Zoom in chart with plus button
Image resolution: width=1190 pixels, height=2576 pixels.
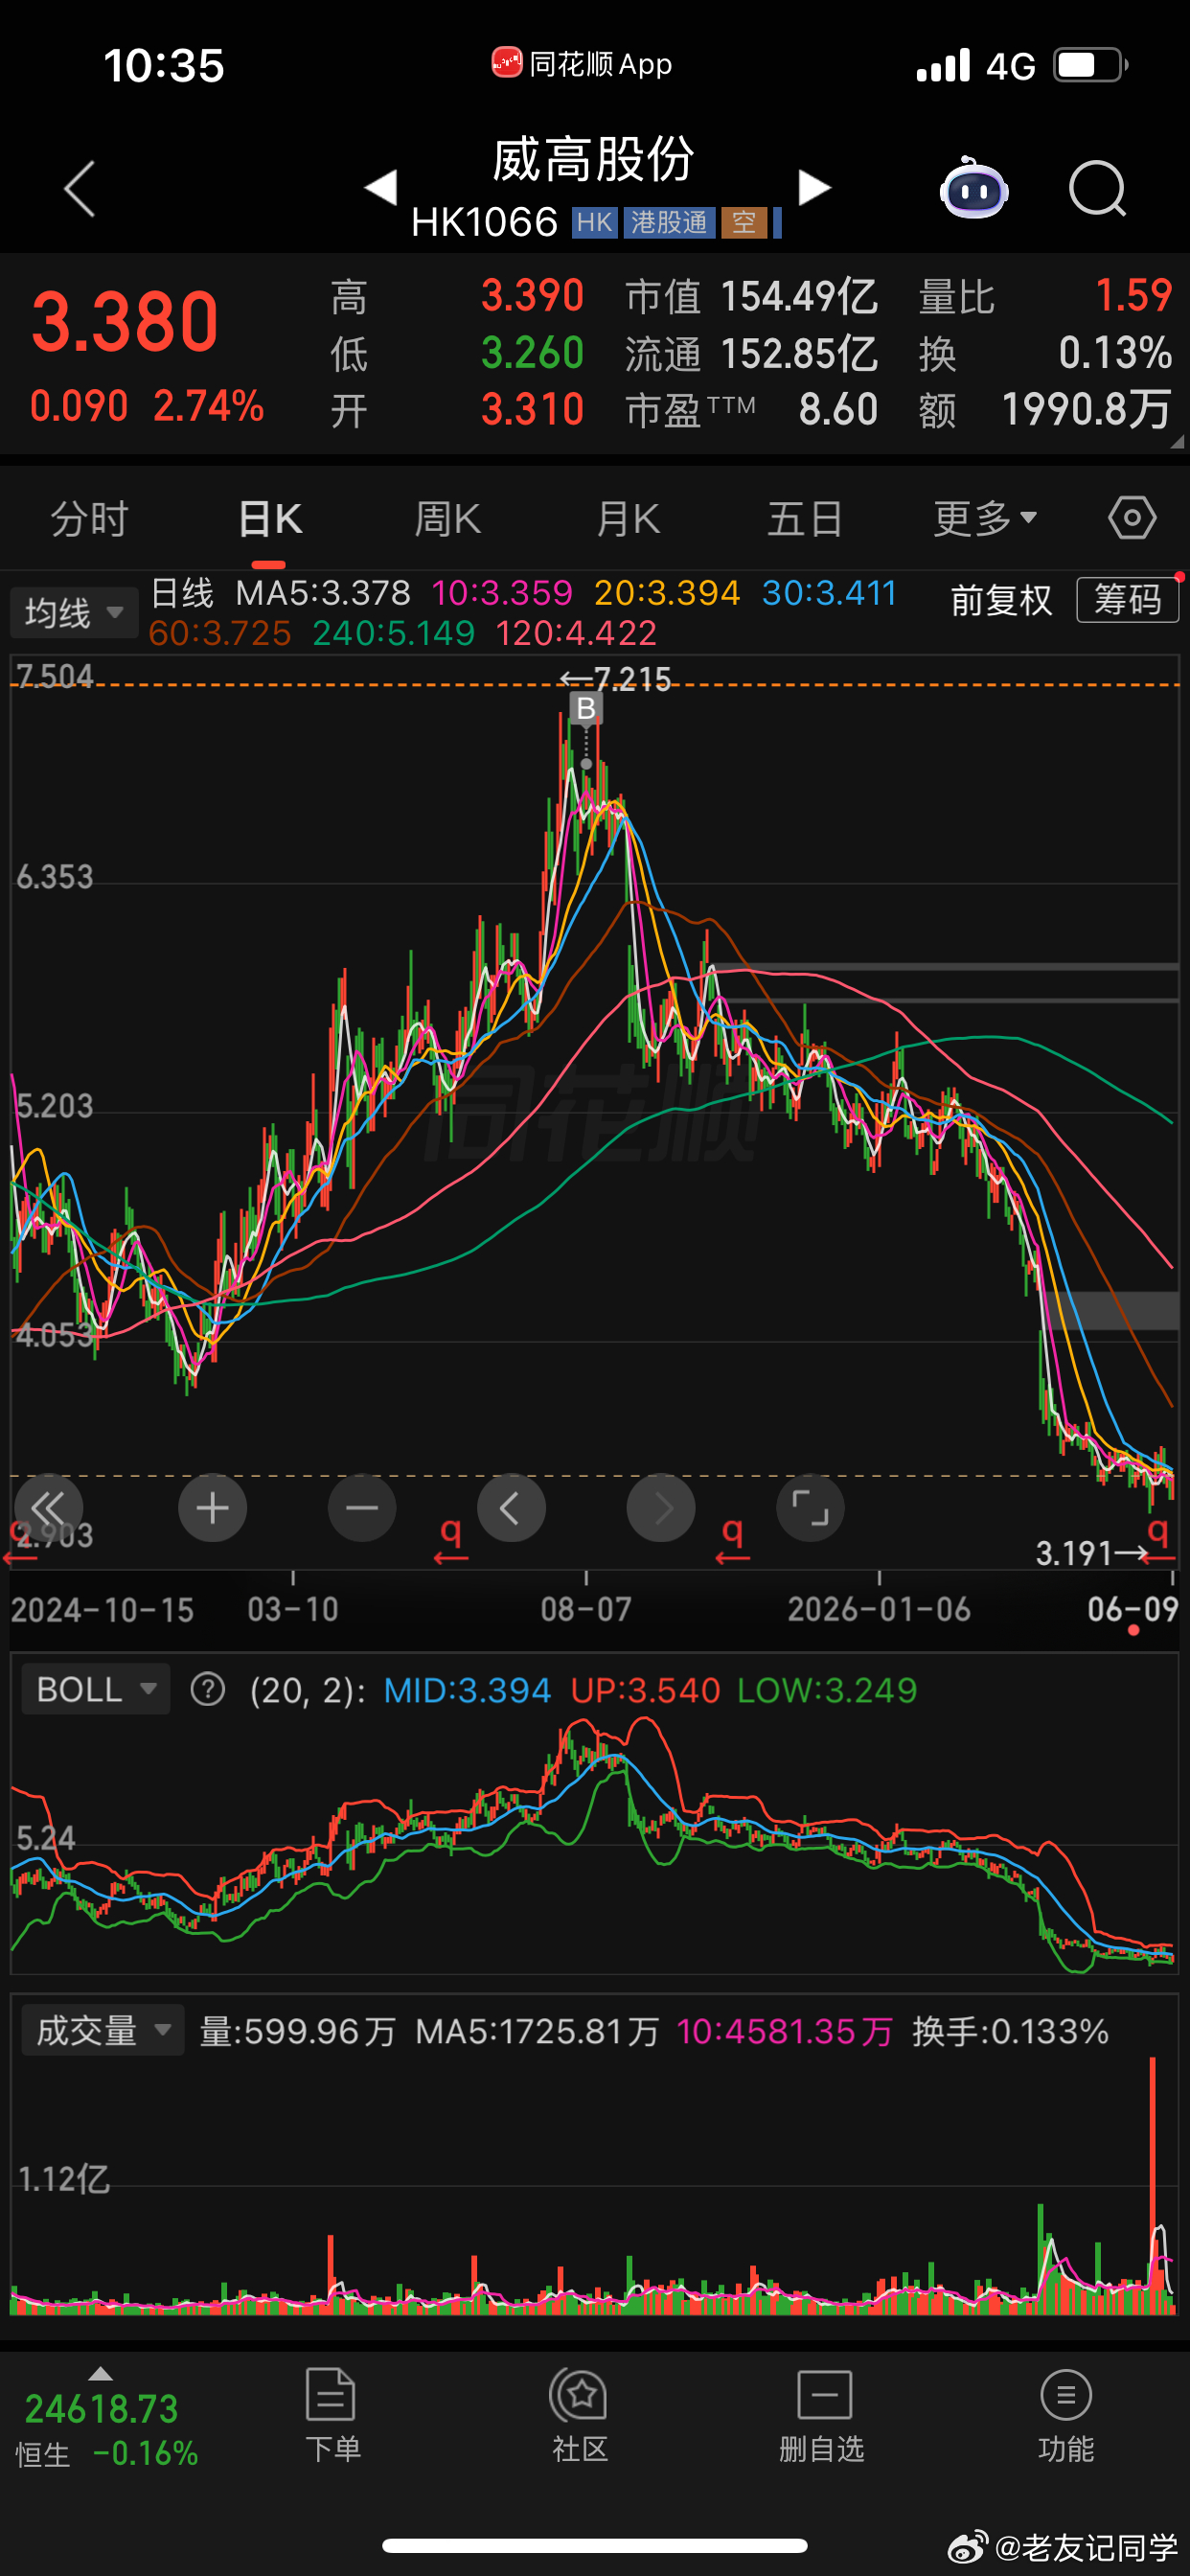tap(212, 1508)
